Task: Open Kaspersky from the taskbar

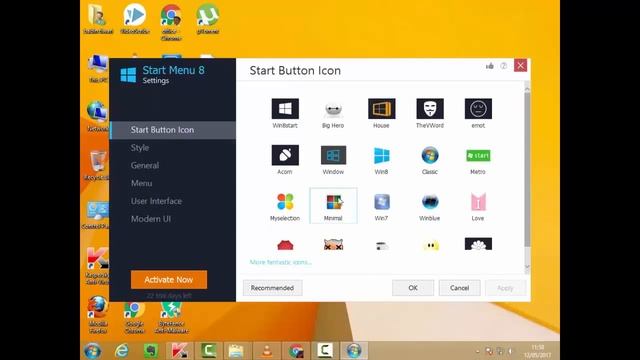Action: tap(179, 351)
